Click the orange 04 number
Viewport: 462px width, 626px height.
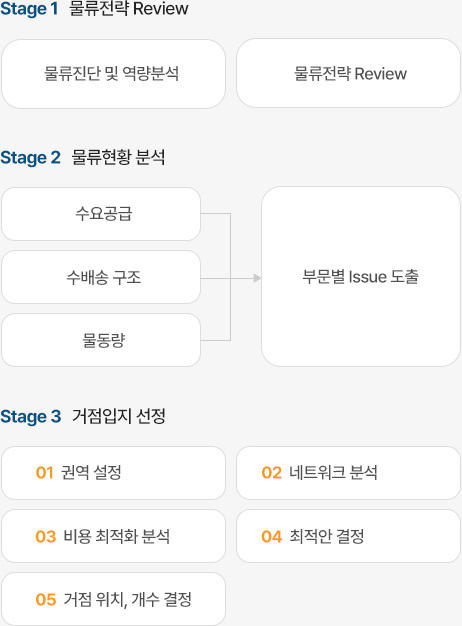point(272,537)
